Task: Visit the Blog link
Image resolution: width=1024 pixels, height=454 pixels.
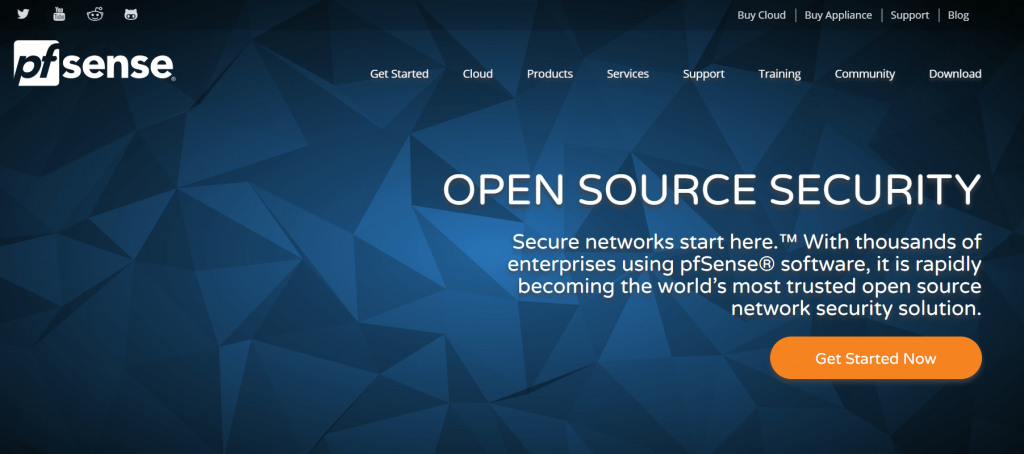Action: pos(958,15)
